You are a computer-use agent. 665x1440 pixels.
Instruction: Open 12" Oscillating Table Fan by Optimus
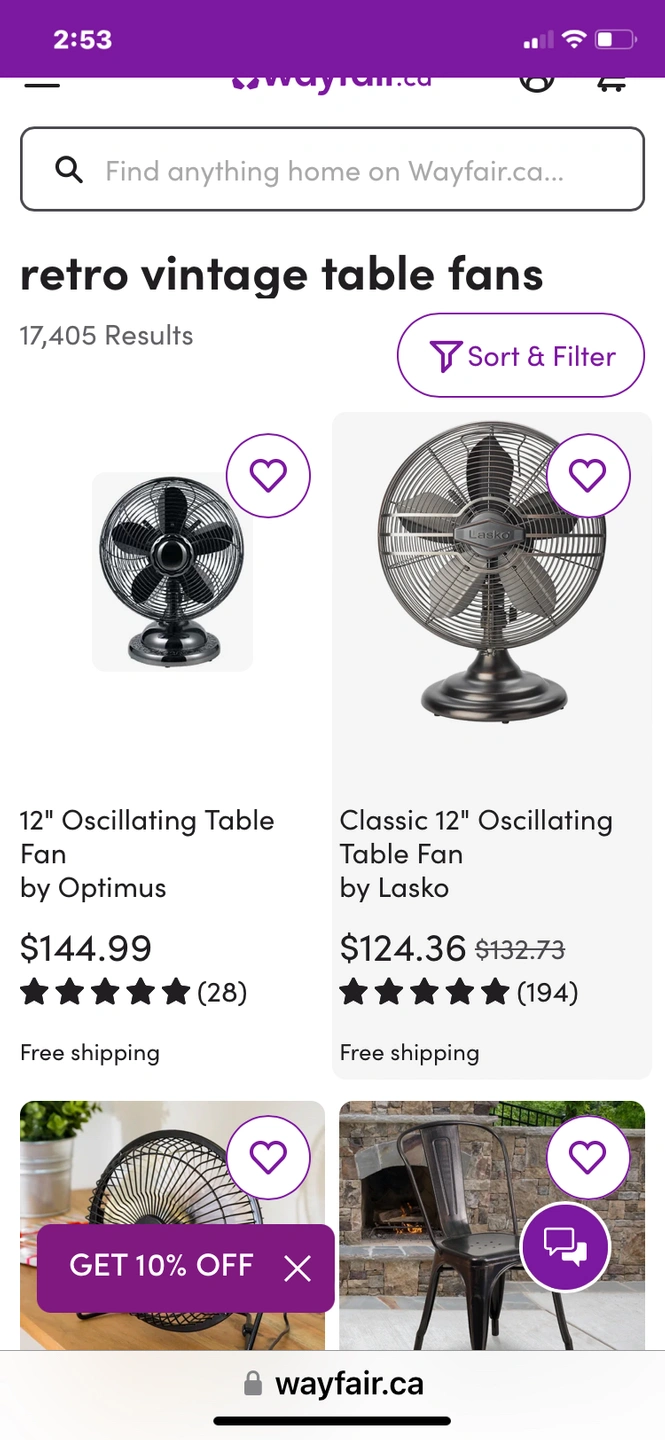tap(147, 854)
